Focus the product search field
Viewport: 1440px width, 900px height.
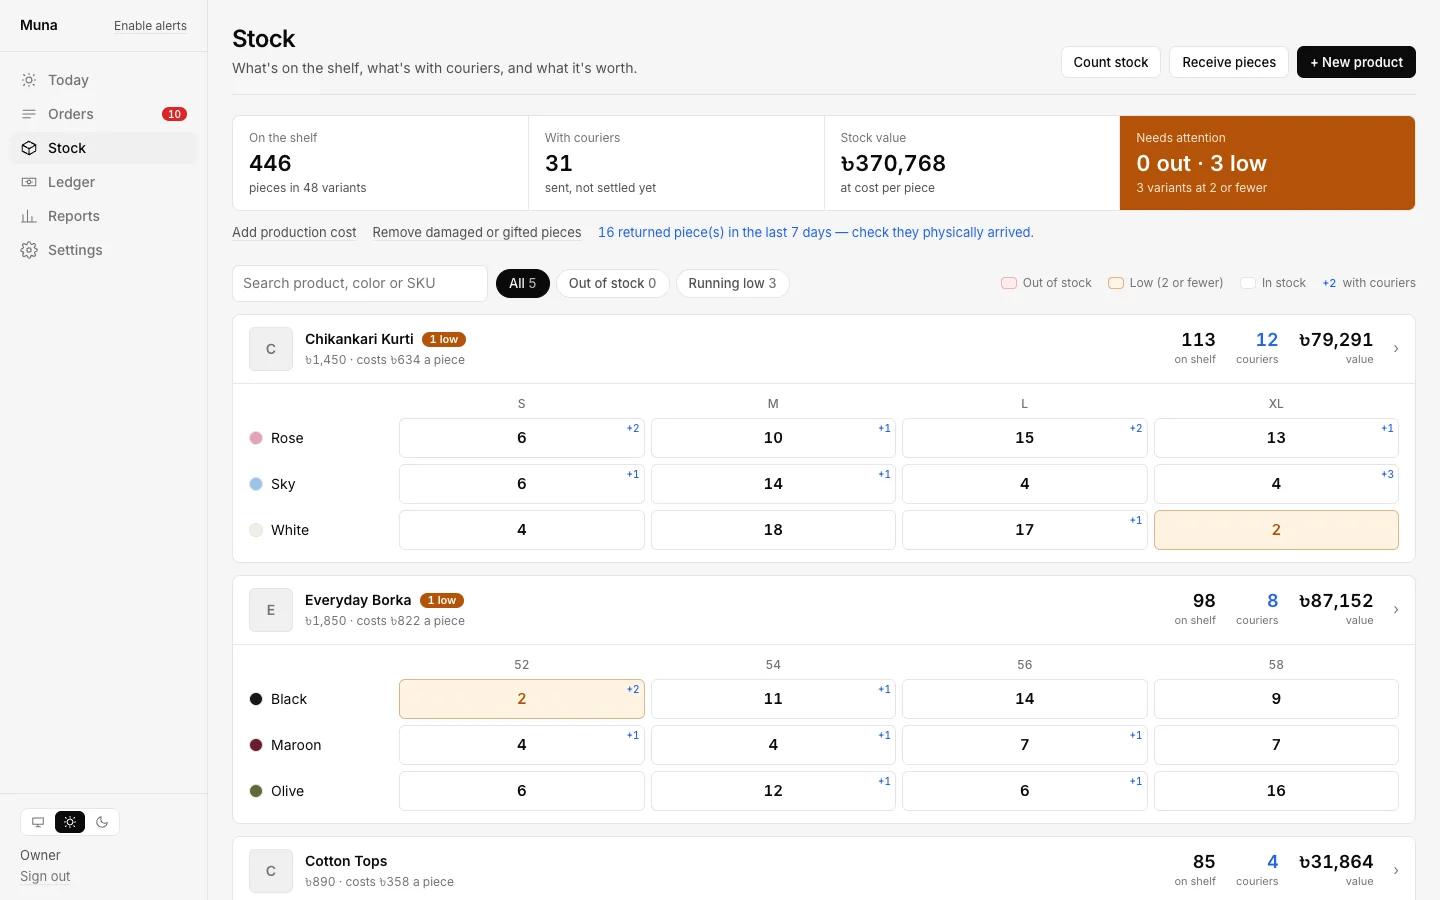(x=360, y=283)
